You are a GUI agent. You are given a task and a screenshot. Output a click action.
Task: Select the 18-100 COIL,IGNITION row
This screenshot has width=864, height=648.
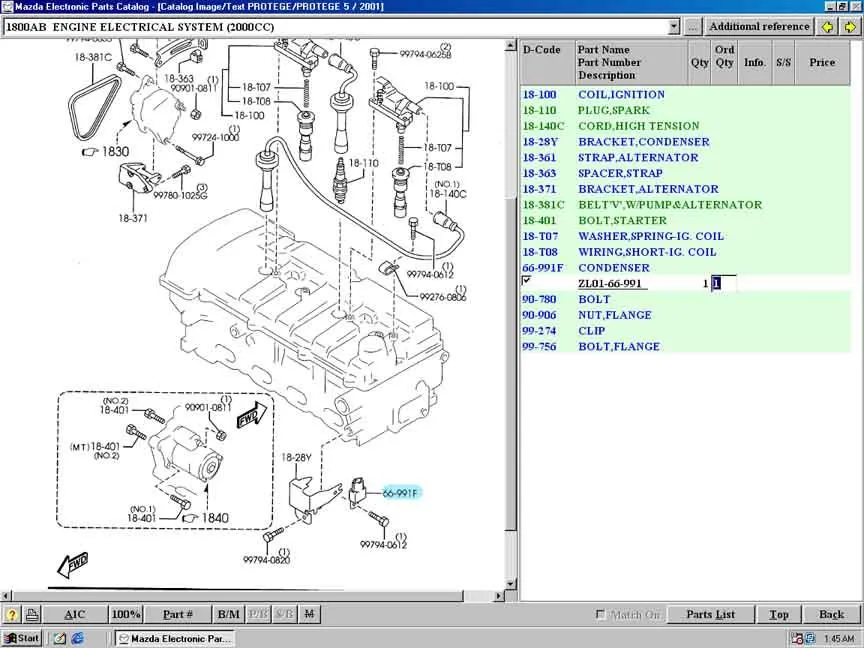click(x=685, y=94)
